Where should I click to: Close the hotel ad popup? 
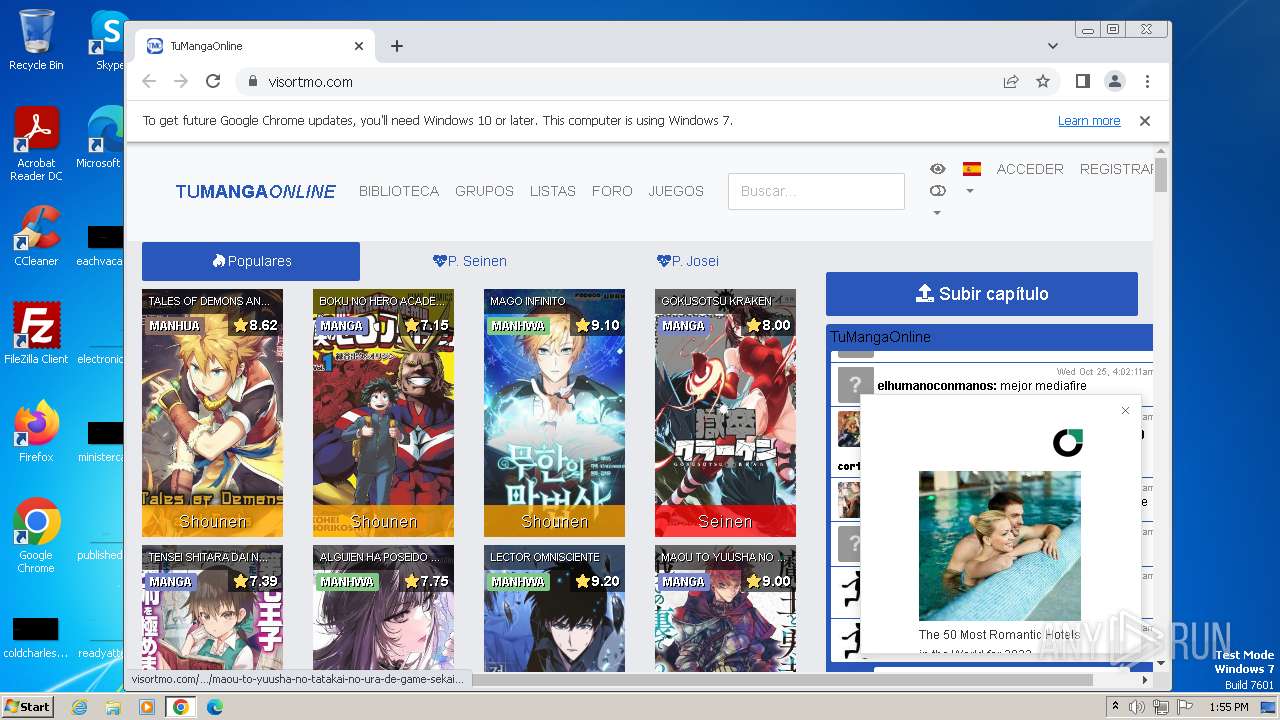click(x=1125, y=411)
